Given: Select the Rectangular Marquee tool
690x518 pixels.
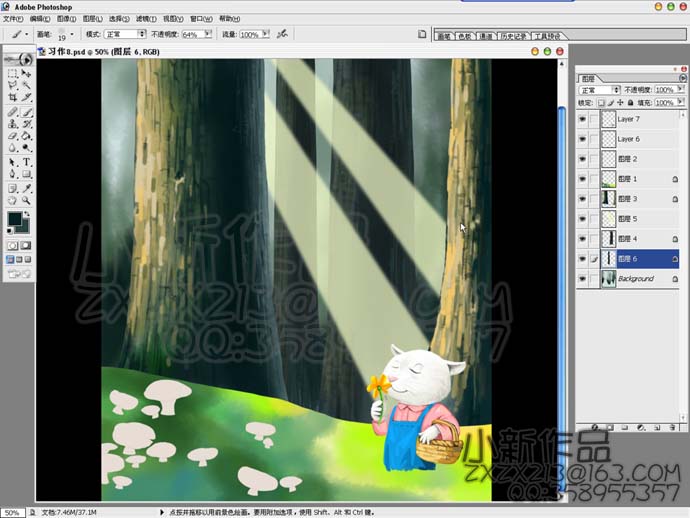Looking at the screenshot, I should point(12,73).
